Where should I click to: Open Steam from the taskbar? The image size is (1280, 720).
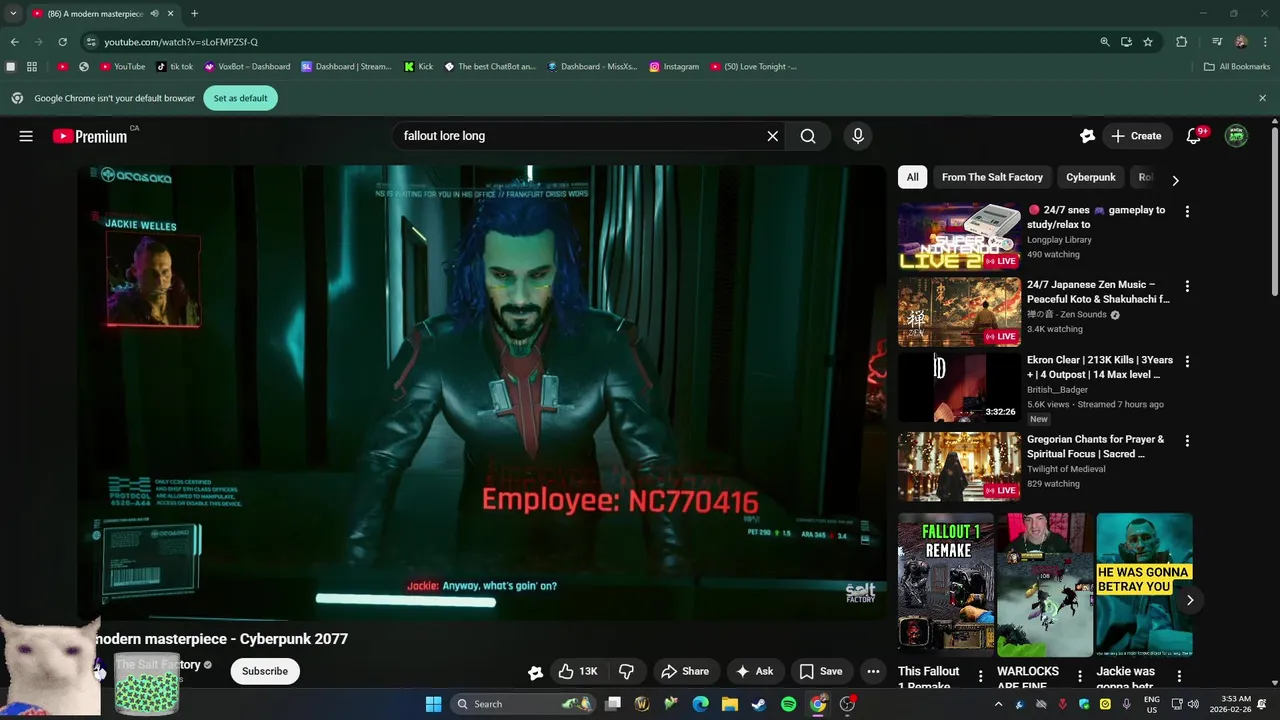pos(759,704)
